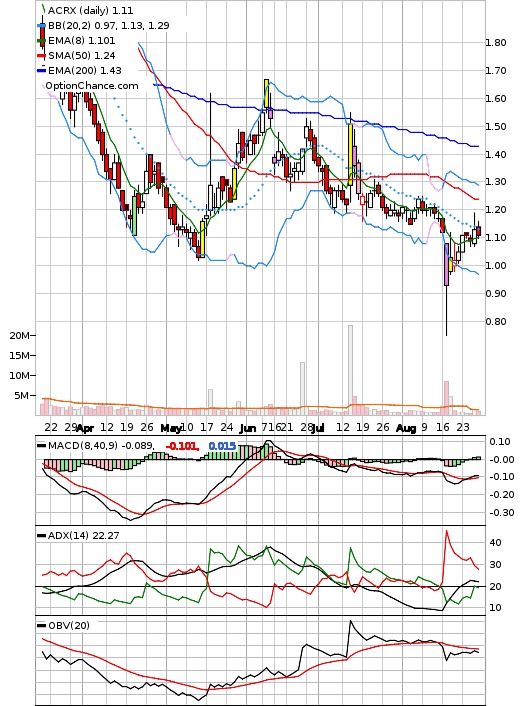
Task: Click the 30 label on ADX axis
Action: click(495, 565)
